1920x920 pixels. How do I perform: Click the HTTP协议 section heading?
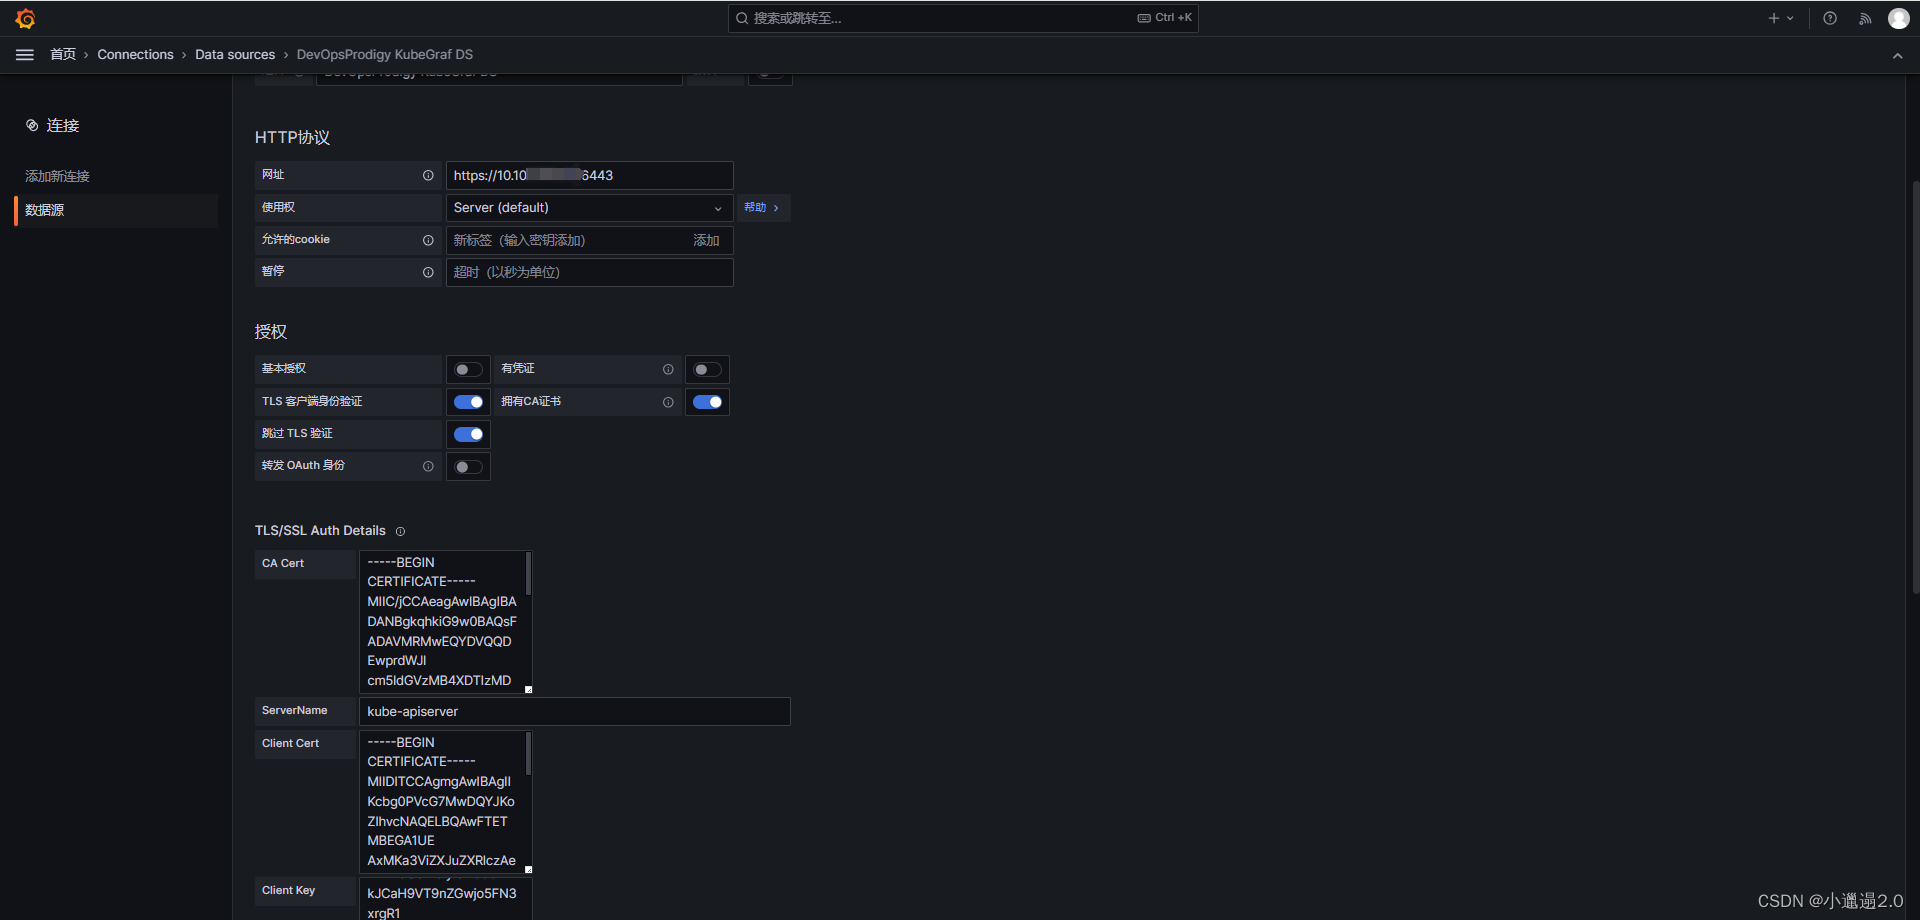pyautogui.click(x=292, y=138)
